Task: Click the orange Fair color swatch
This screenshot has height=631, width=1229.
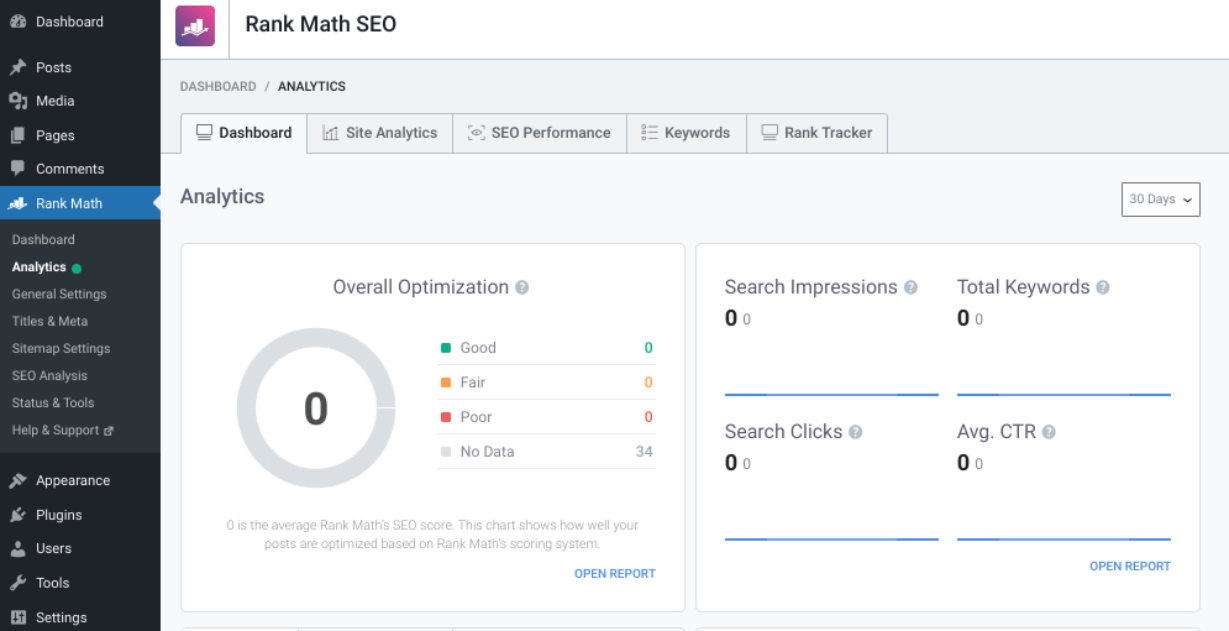Action: pyautogui.click(x=446, y=382)
